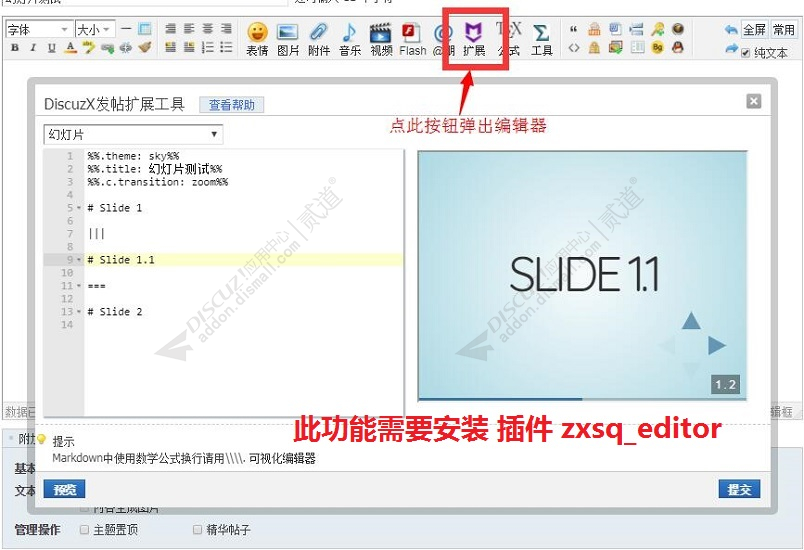Image resolution: width=804 pixels, height=550 pixels.
Task: Toggle bold formatting in editor toolbar
Action: pyautogui.click(x=15, y=48)
